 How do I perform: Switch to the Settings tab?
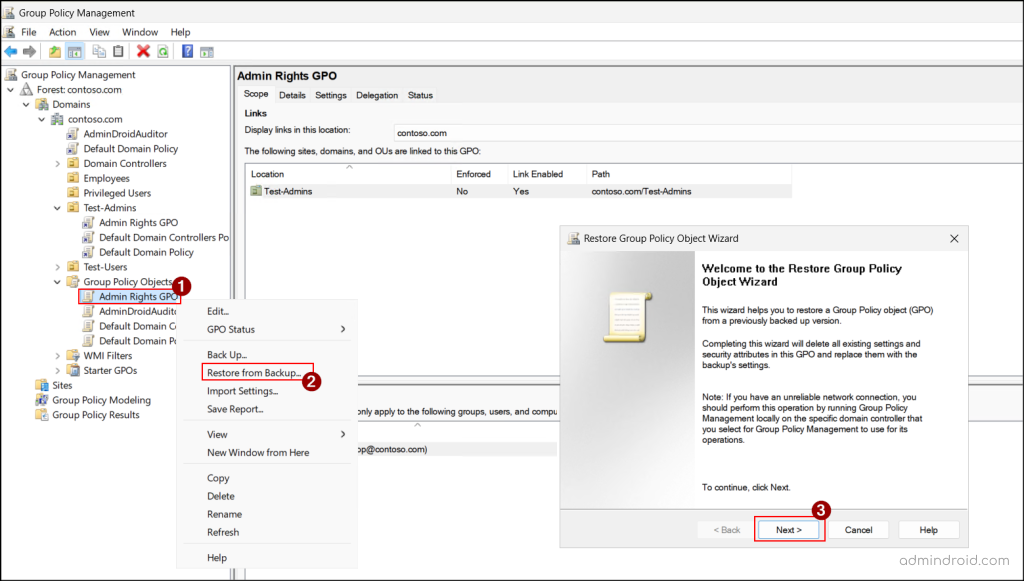pyautogui.click(x=331, y=95)
